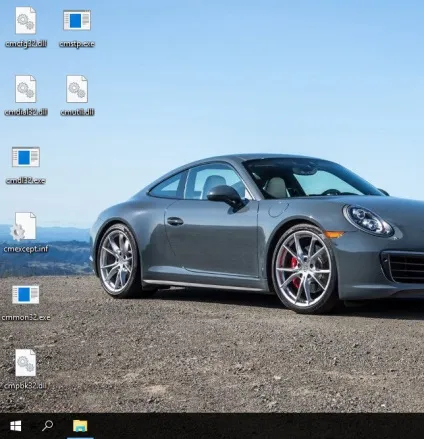This screenshot has height=439, width=424.
Task: Select the cmexcept.inf setup file icon
Action: 23,226
